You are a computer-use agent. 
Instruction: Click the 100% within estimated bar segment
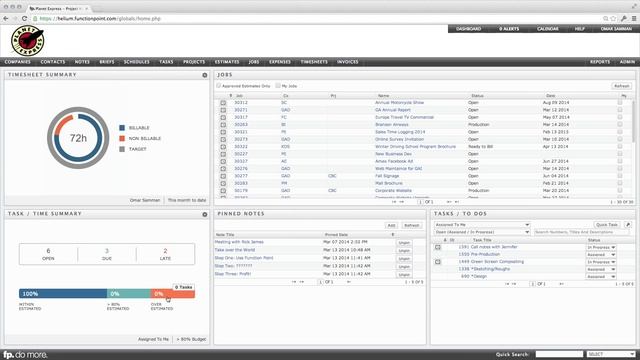coord(63,293)
